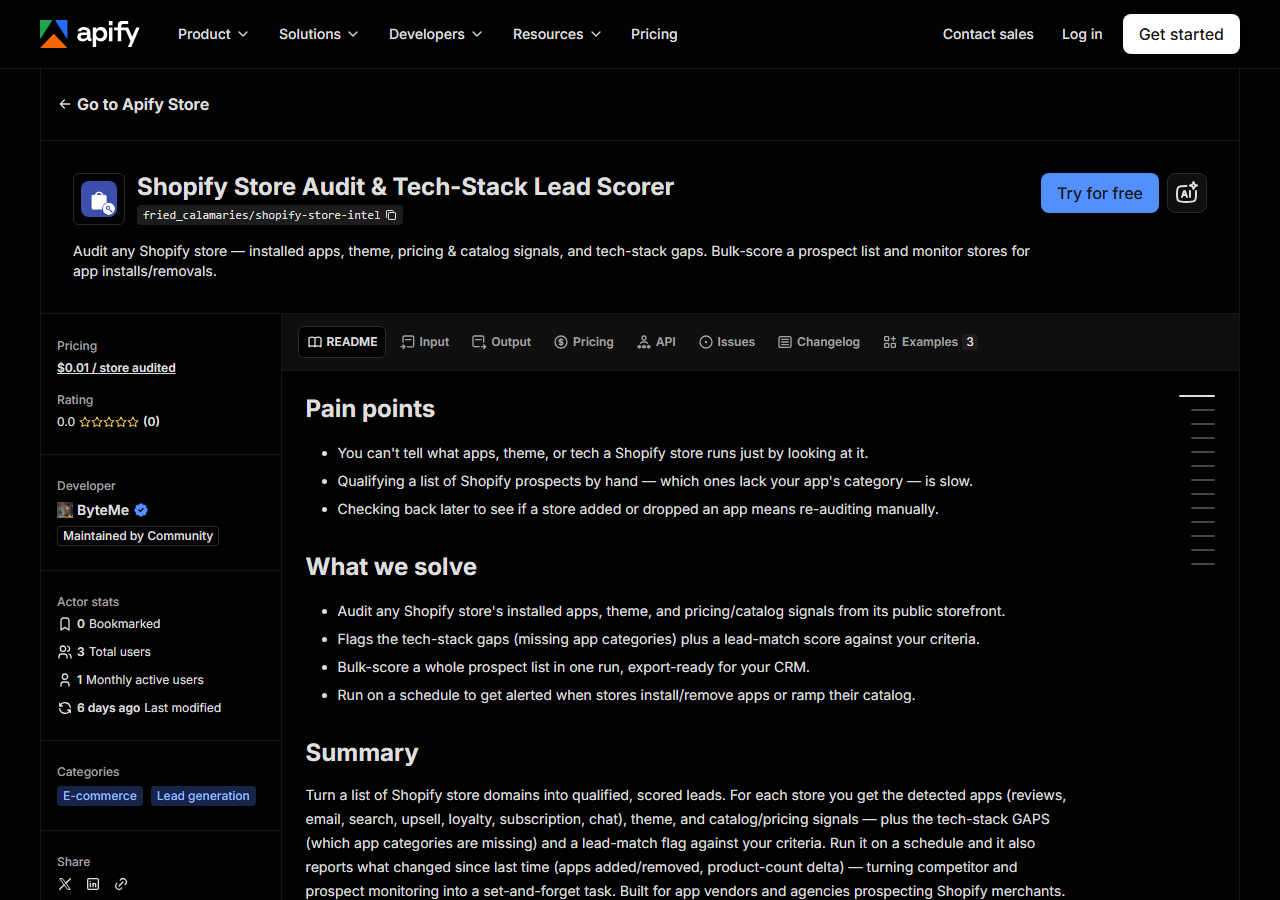Screen dimensions: 1280x900
Task: Switch to the Output tab
Action: pyautogui.click(x=502, y=342)
